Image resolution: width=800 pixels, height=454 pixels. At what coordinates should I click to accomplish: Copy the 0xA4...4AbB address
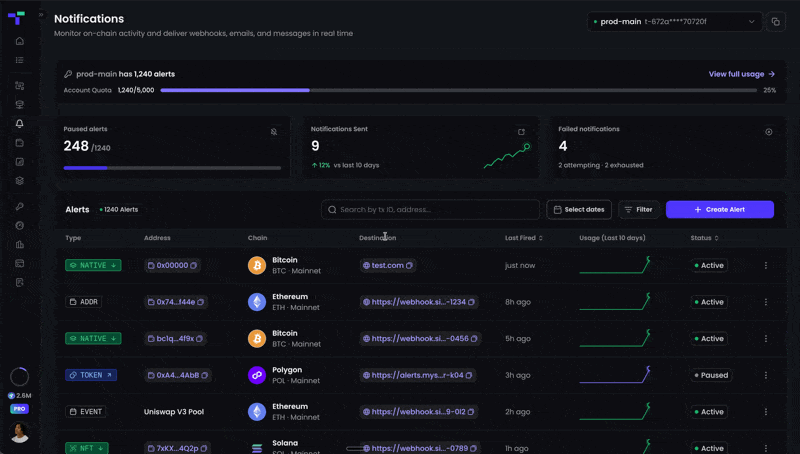pos(205,375)
